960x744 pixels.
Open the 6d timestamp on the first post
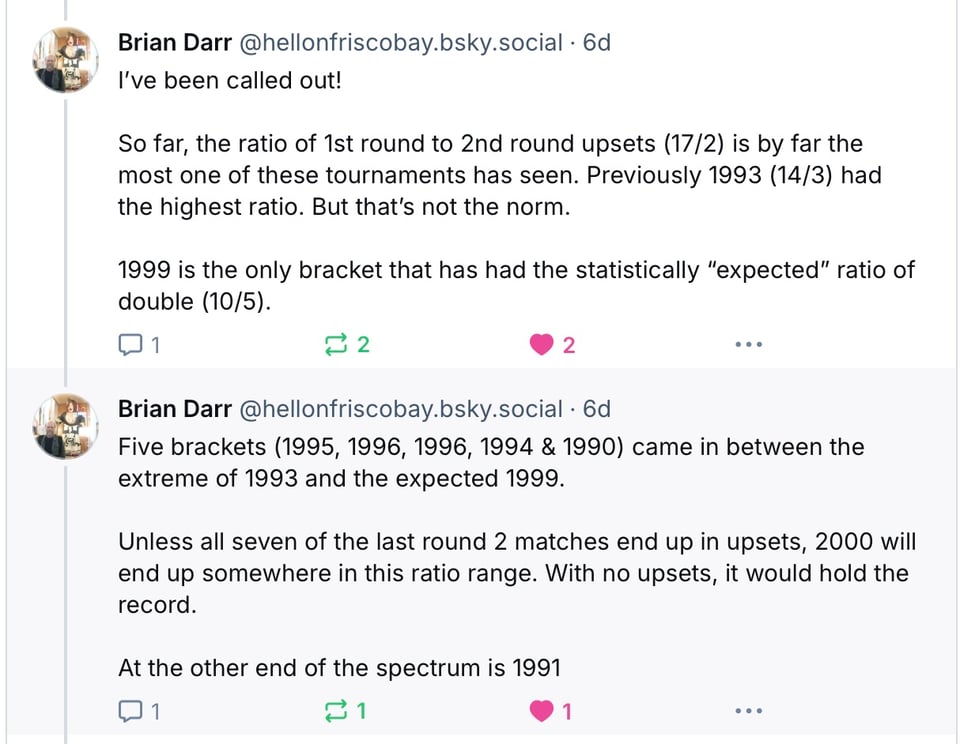[x=599, y=42]
